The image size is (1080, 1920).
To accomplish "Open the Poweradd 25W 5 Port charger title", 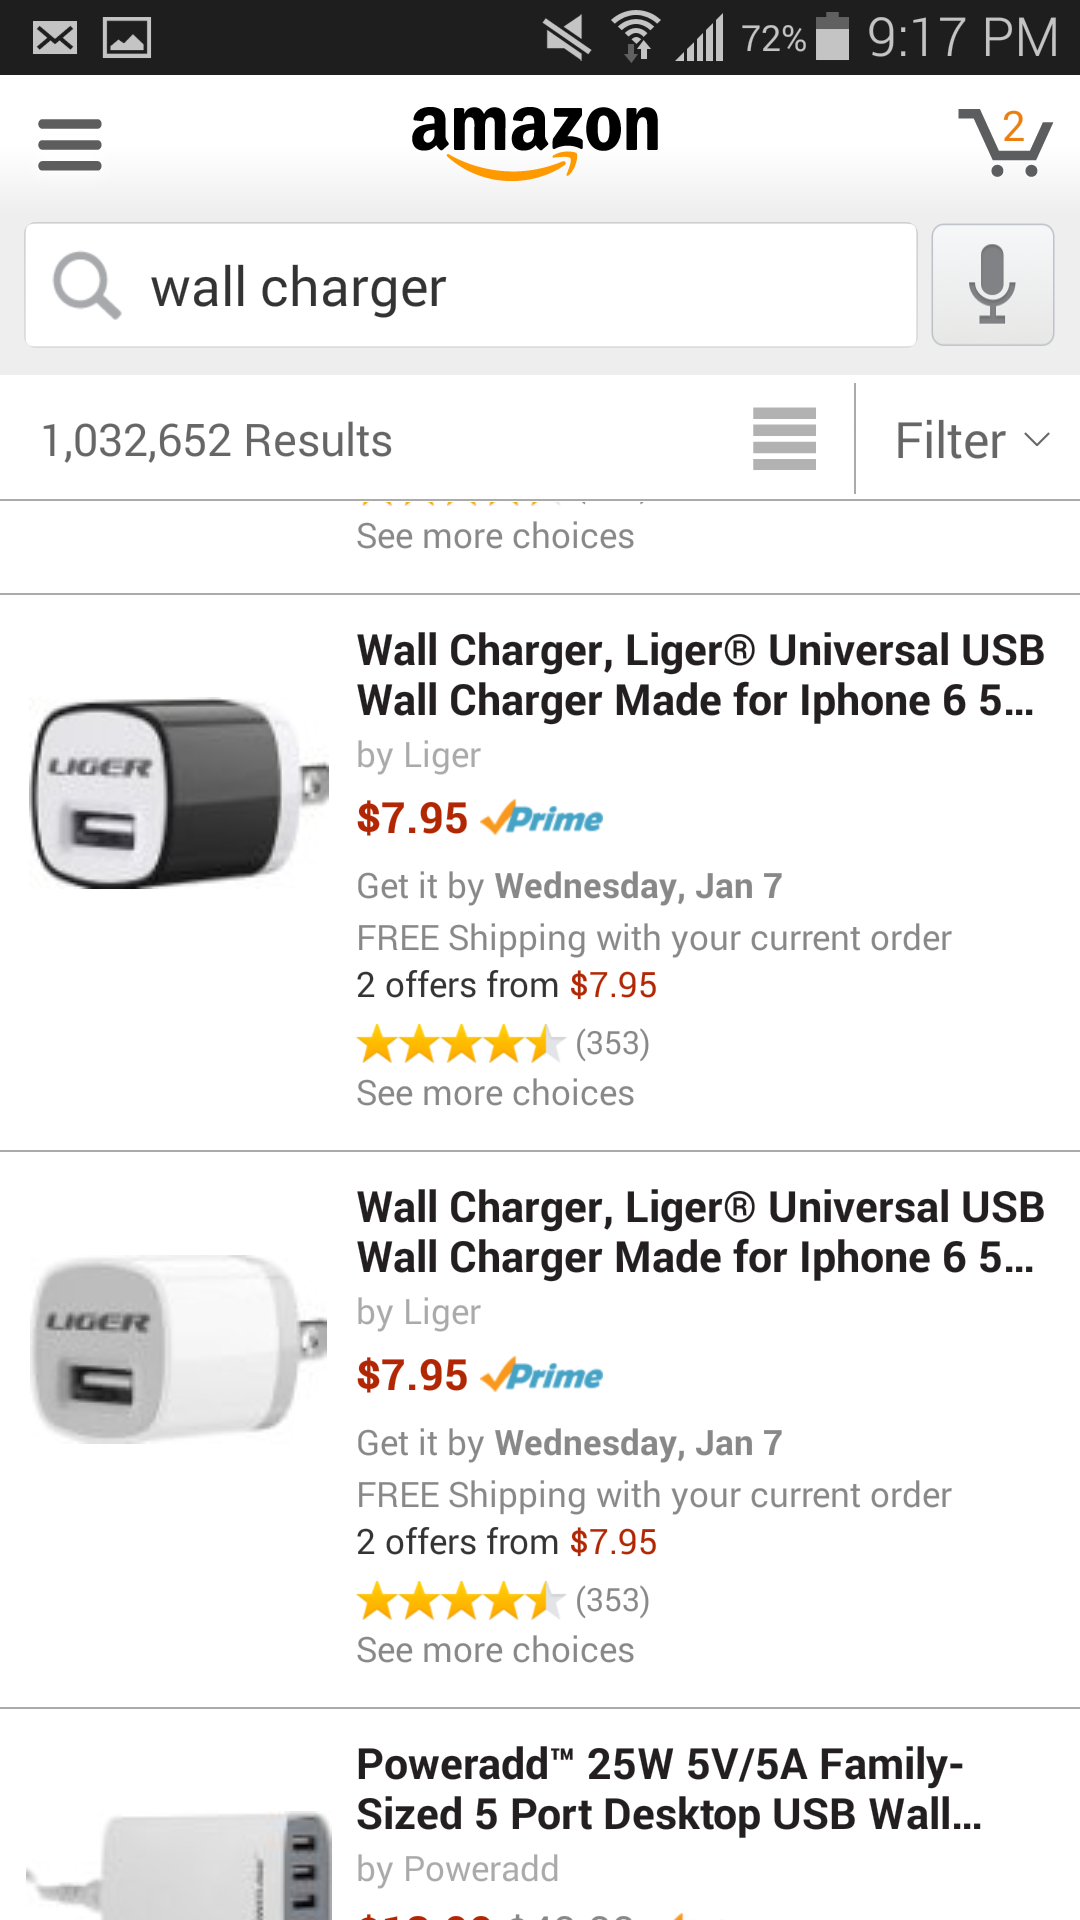I will (668, 1789).
